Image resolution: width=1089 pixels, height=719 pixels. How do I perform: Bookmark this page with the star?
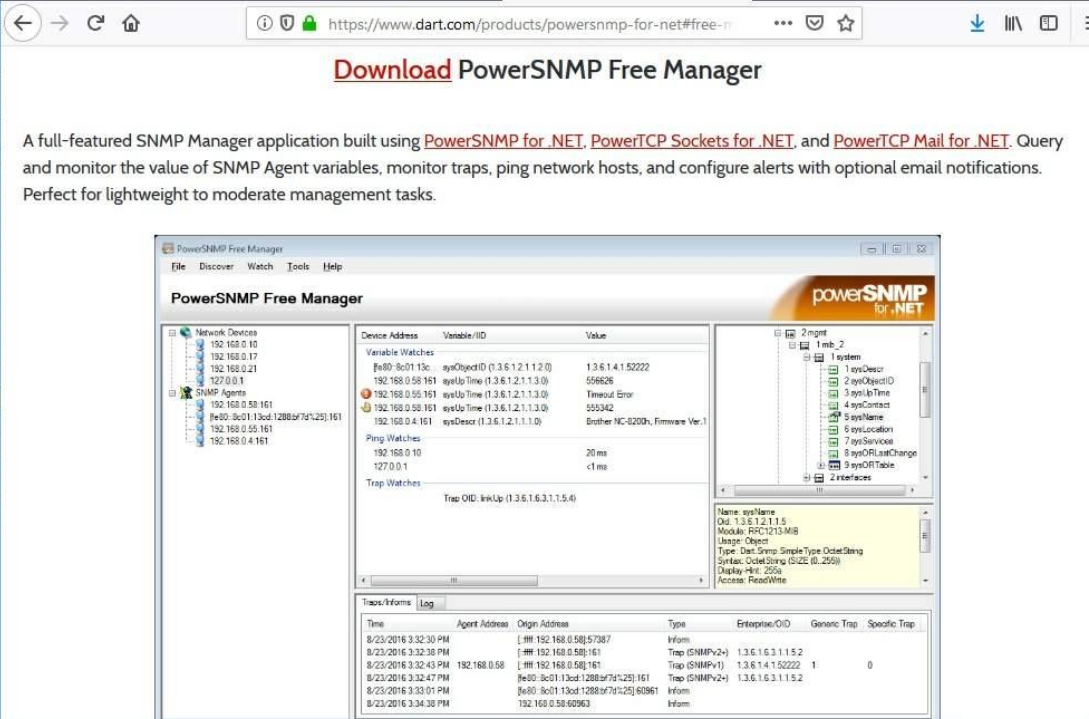pos(845,23)
